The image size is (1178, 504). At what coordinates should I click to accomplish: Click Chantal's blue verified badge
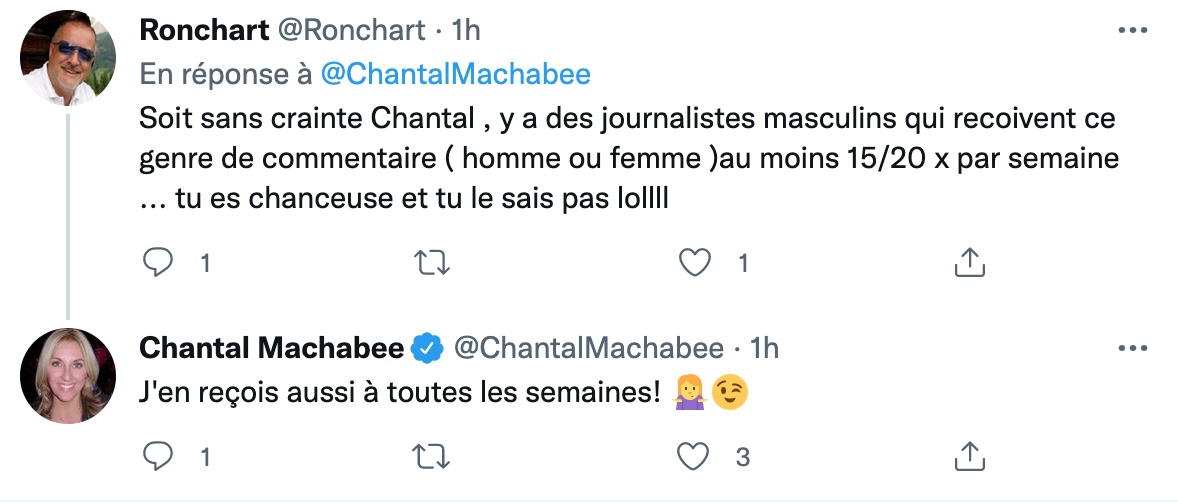[428, 348]
